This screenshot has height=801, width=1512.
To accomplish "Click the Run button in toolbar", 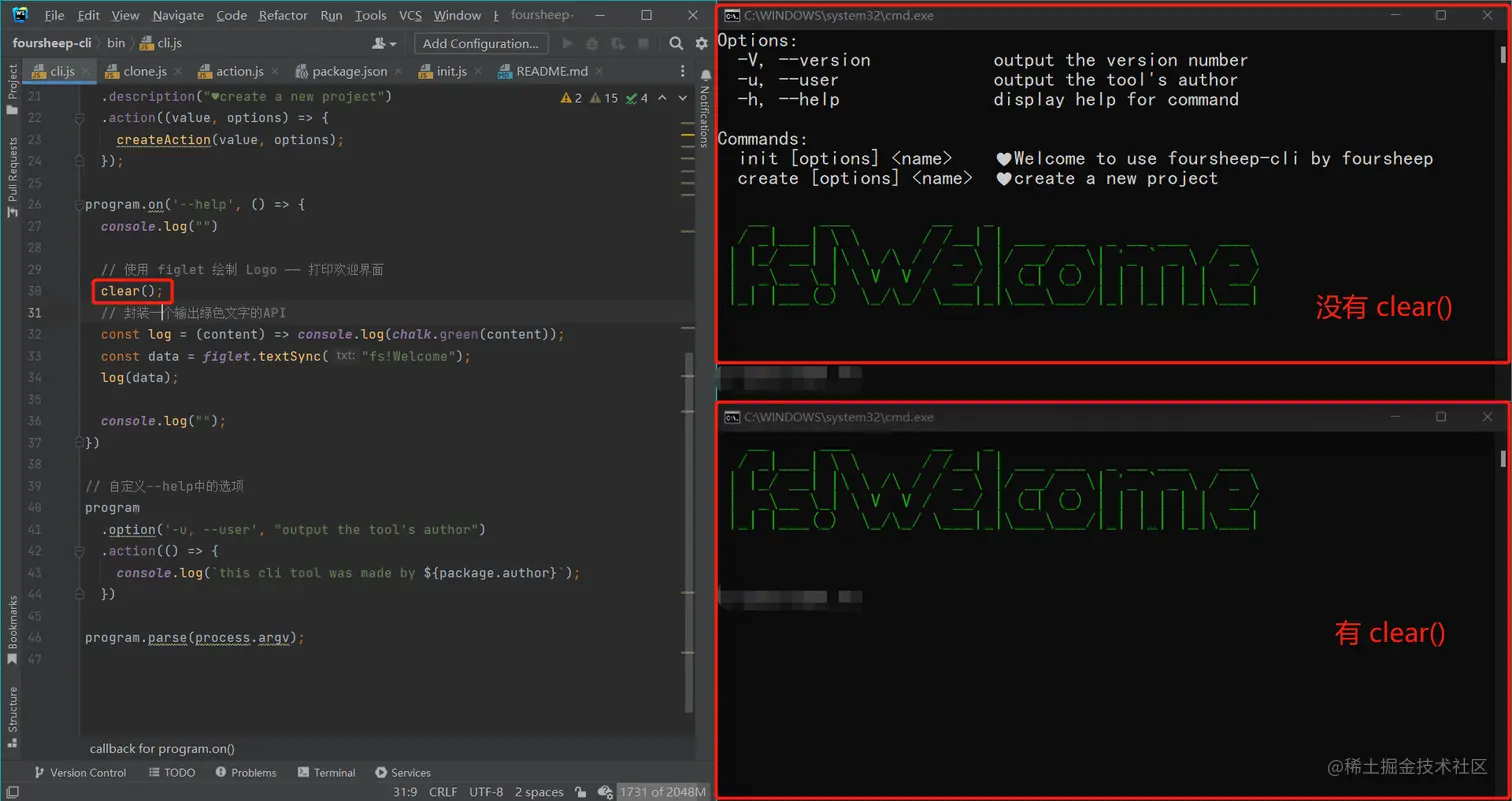I will tap(568, 44).
